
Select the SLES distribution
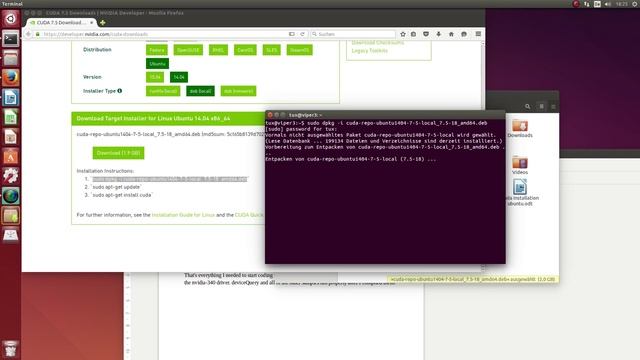coord(271,50)
